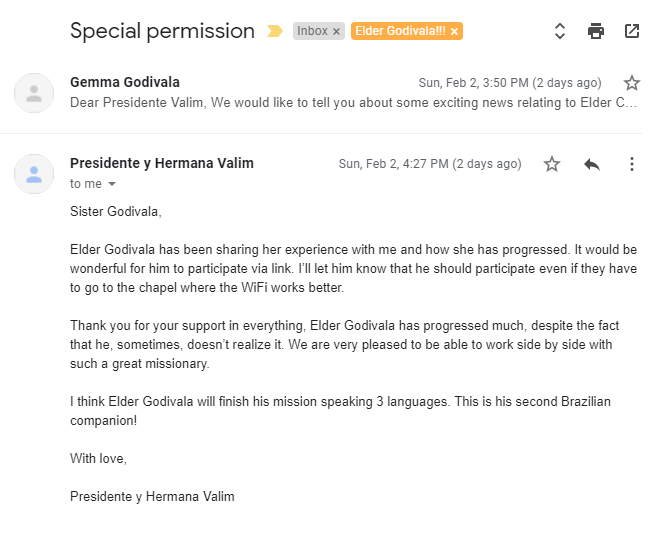Toggle the yellow importance marker

[x=275, y=31]
